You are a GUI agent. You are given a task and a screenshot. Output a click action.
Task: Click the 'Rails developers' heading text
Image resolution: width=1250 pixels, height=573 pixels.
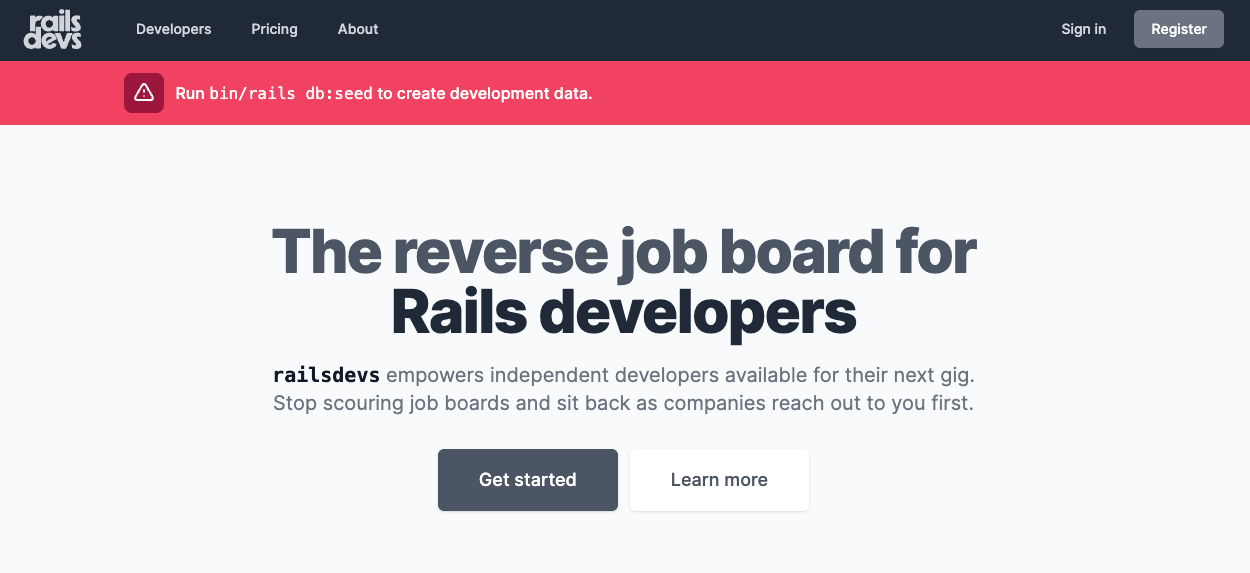pyautogui.click(x=624, y=312)
